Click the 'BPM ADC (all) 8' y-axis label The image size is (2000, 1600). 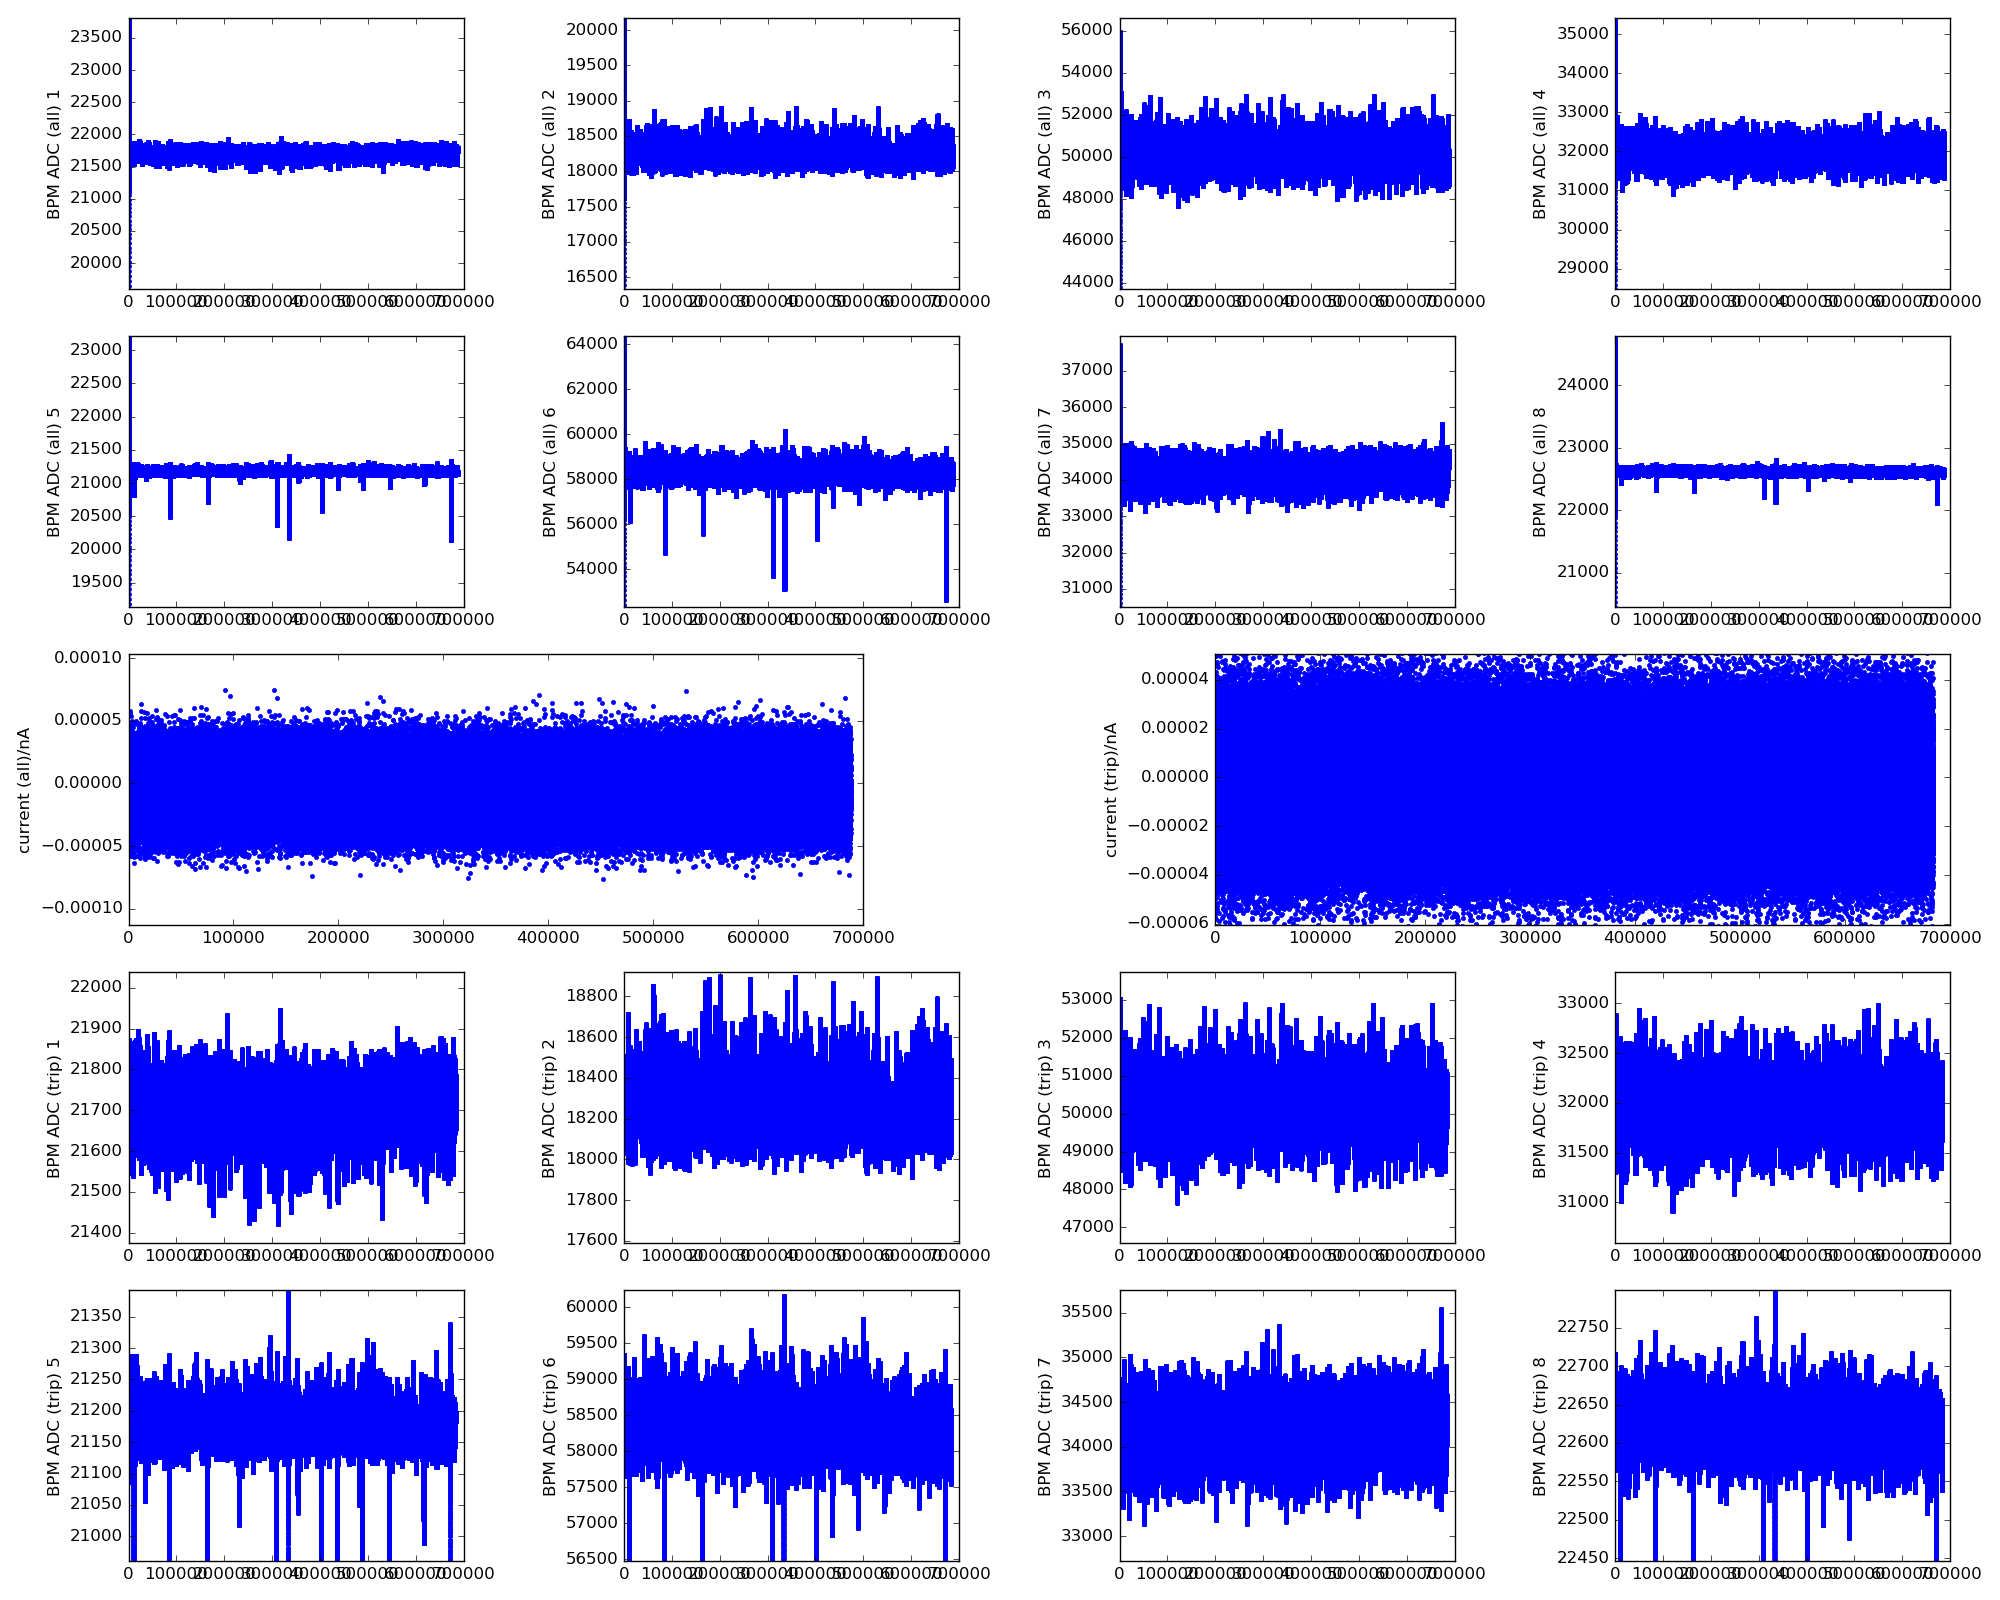tap(1540, 472)
